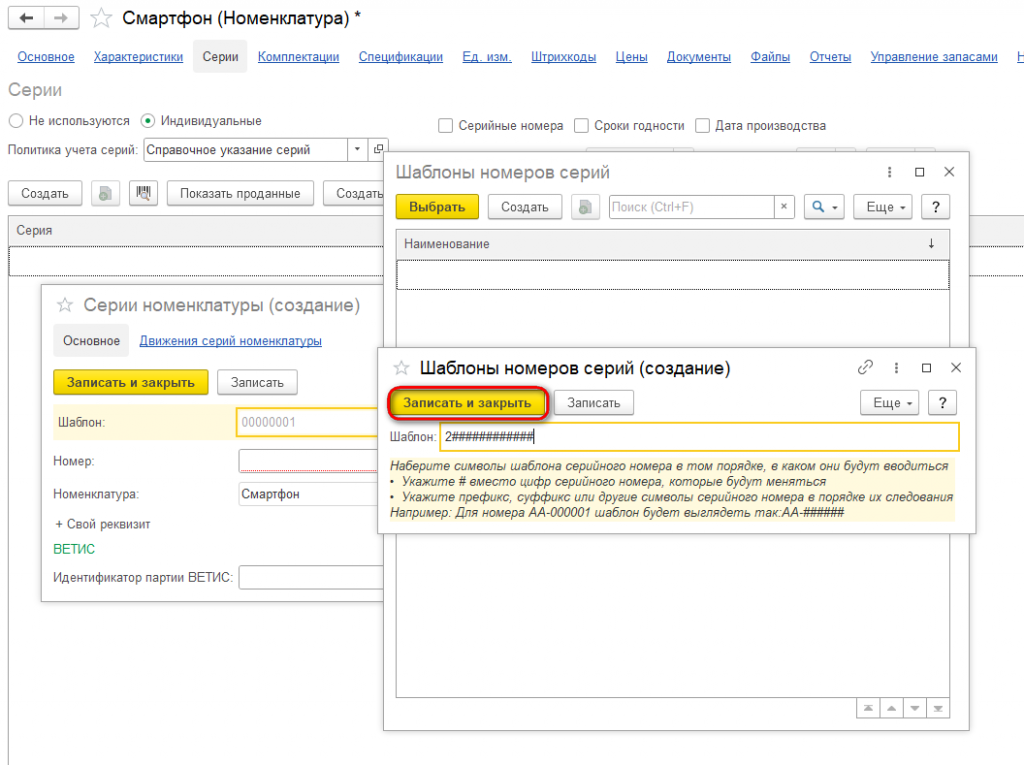Move up one row in the templates list
Screen dimensions: 1024x765
point(891,708)
